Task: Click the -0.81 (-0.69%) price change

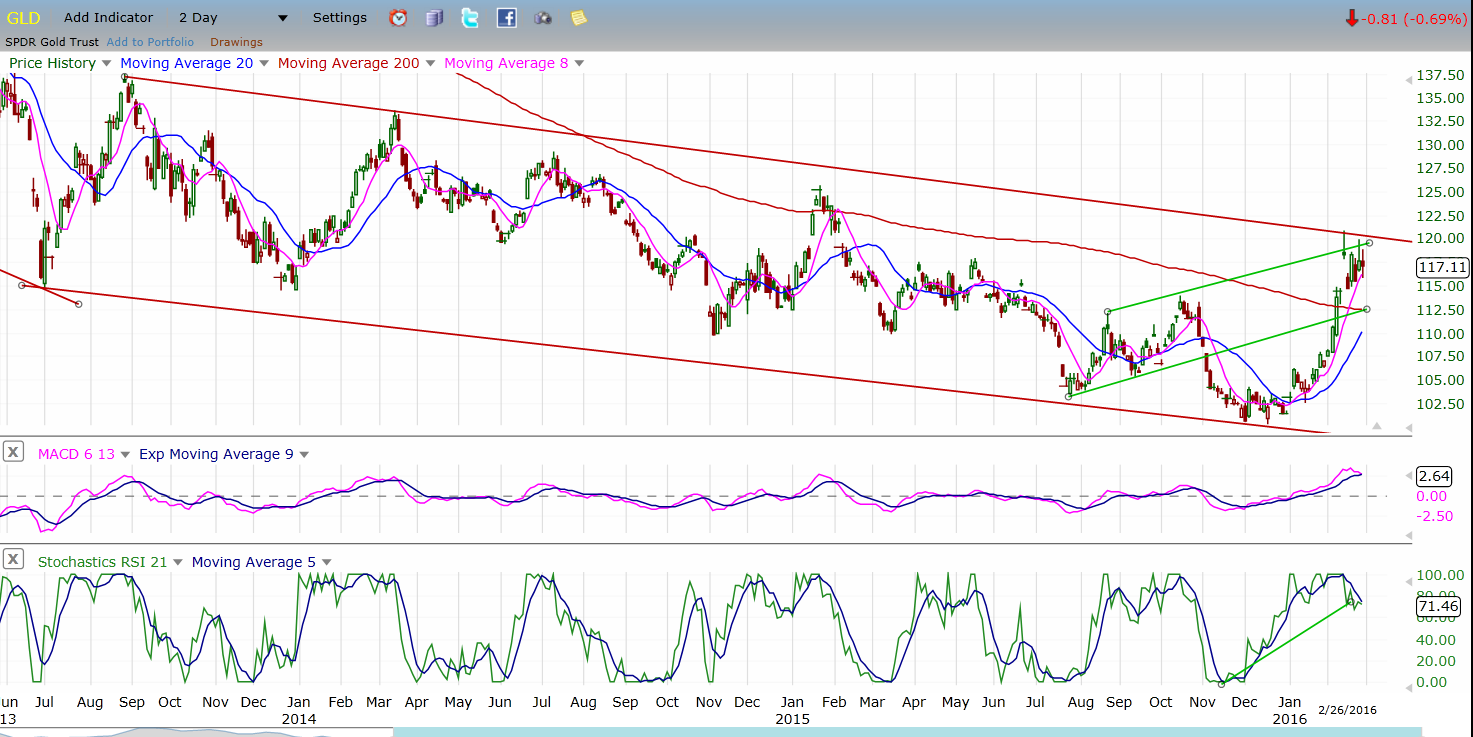Action: (x=1415, y=18)
